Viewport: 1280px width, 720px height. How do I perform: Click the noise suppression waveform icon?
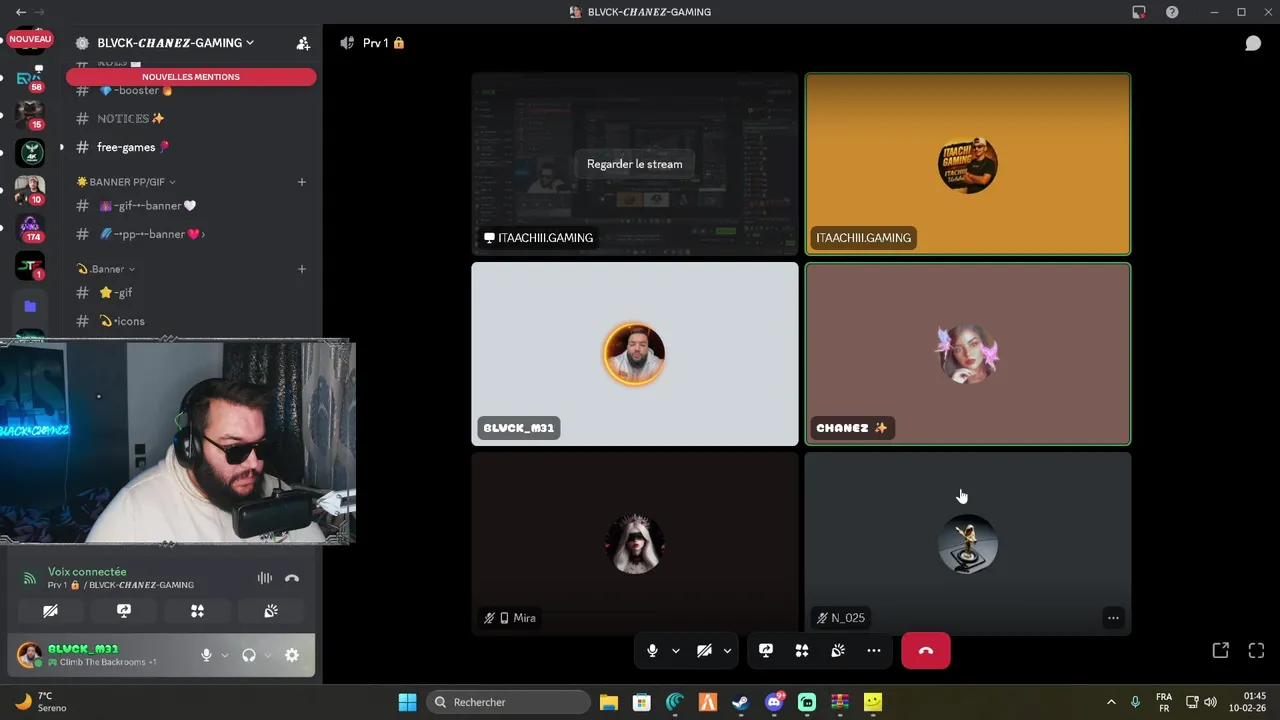(x=265, y=578)
